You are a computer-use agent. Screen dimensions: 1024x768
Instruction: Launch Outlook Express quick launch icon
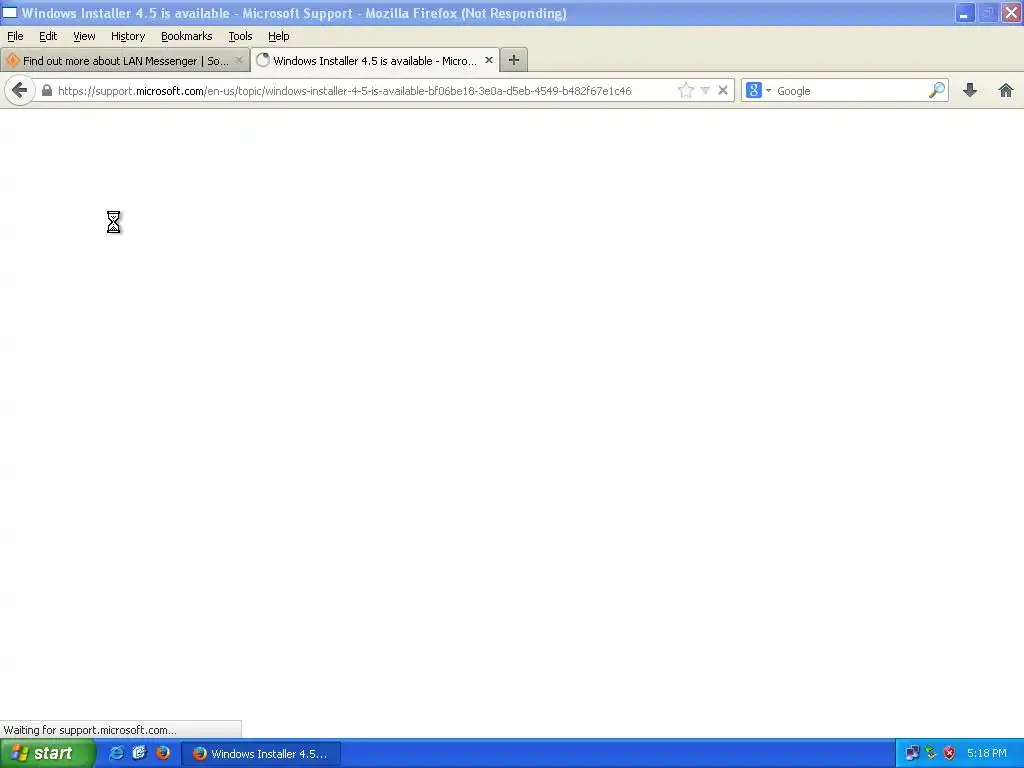pyautogui.click(x=139, y=753)
